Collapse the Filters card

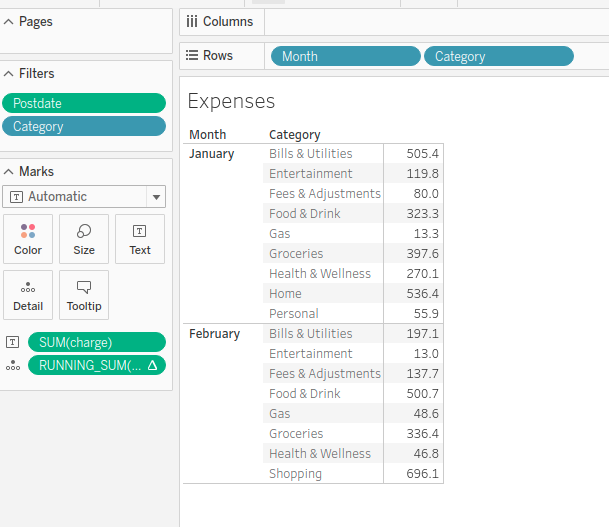click(x=9, y=74)
